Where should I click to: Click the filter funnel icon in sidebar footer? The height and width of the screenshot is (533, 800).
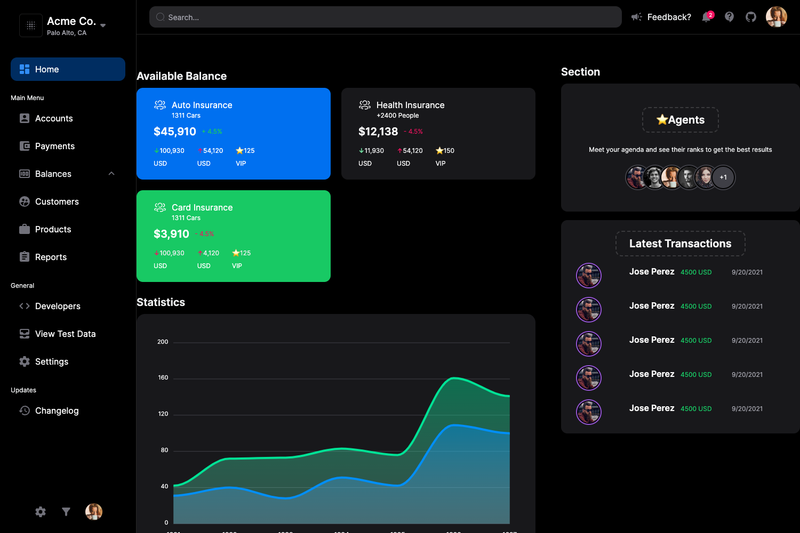66,512
